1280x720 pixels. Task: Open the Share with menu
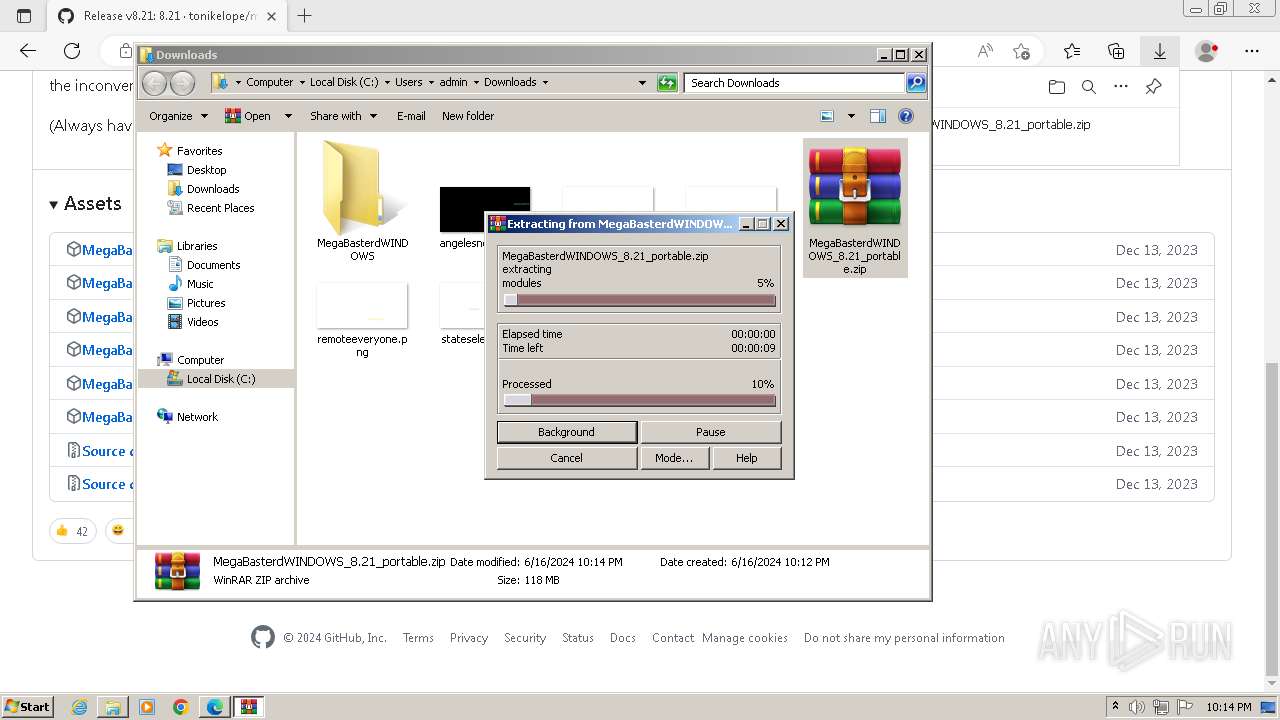tap(343, 116)
